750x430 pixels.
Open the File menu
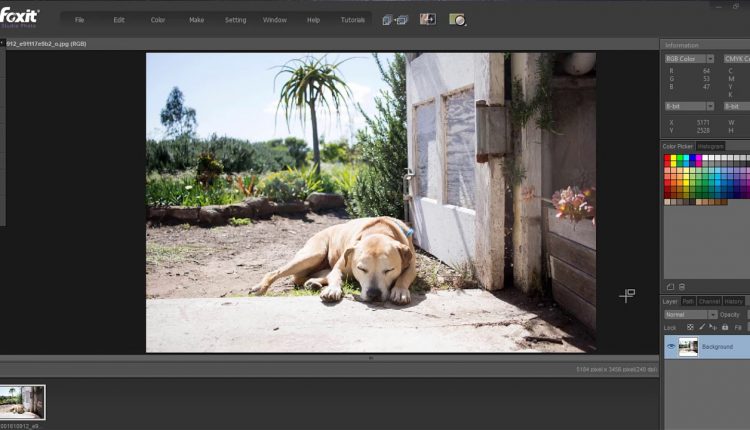tap(79, 20)
